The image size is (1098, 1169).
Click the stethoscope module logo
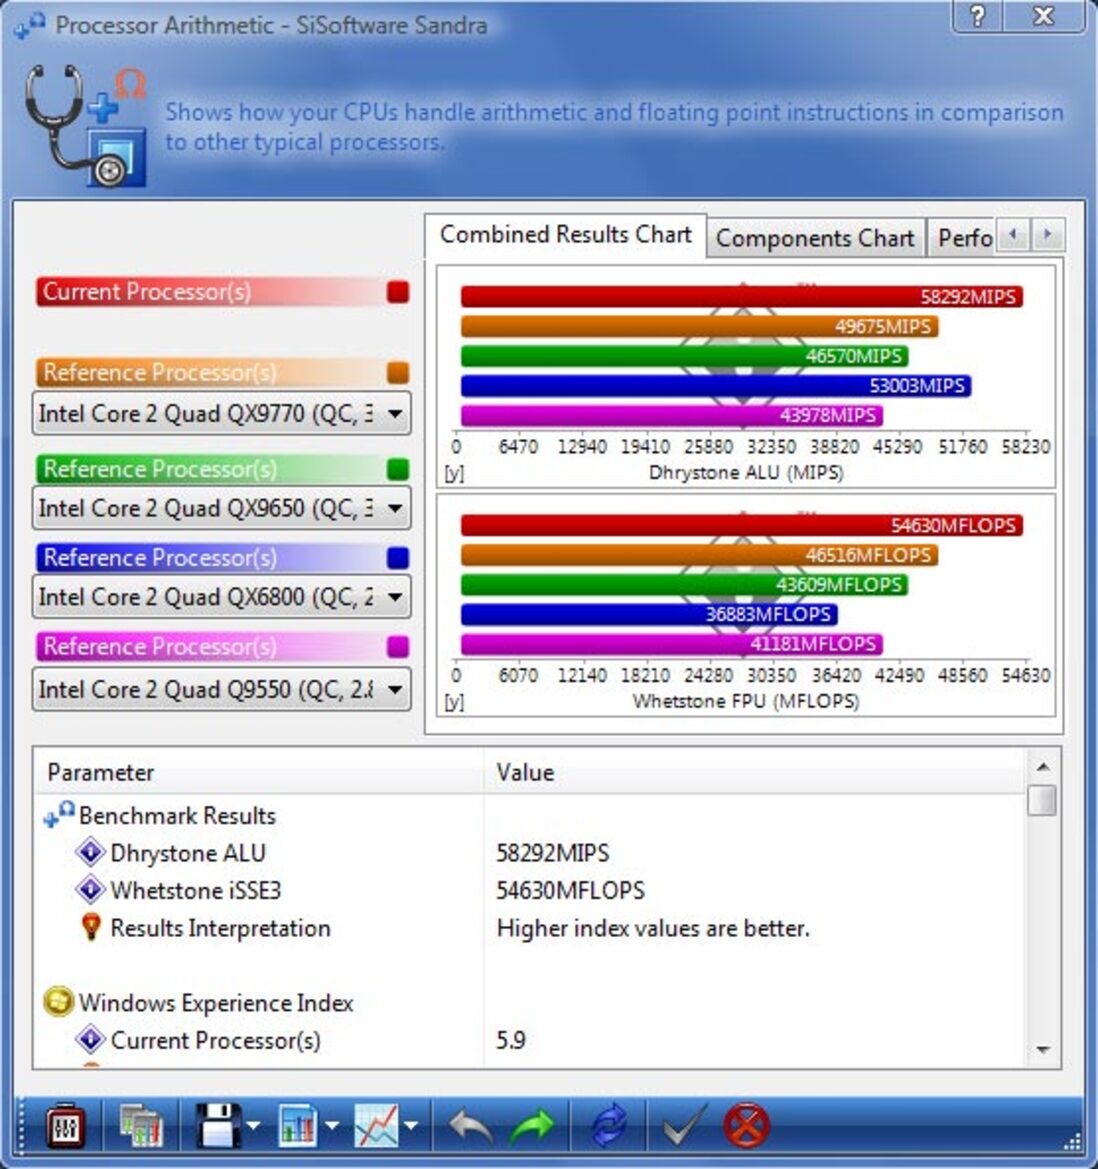86,125
